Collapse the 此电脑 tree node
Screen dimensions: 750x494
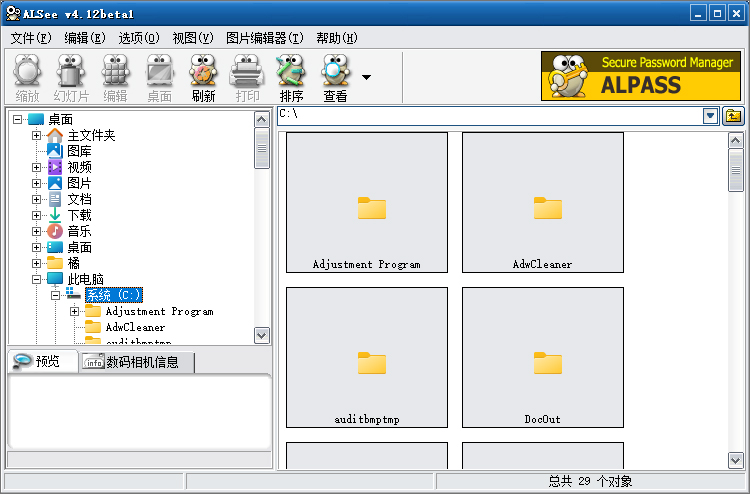pos(36,279)
